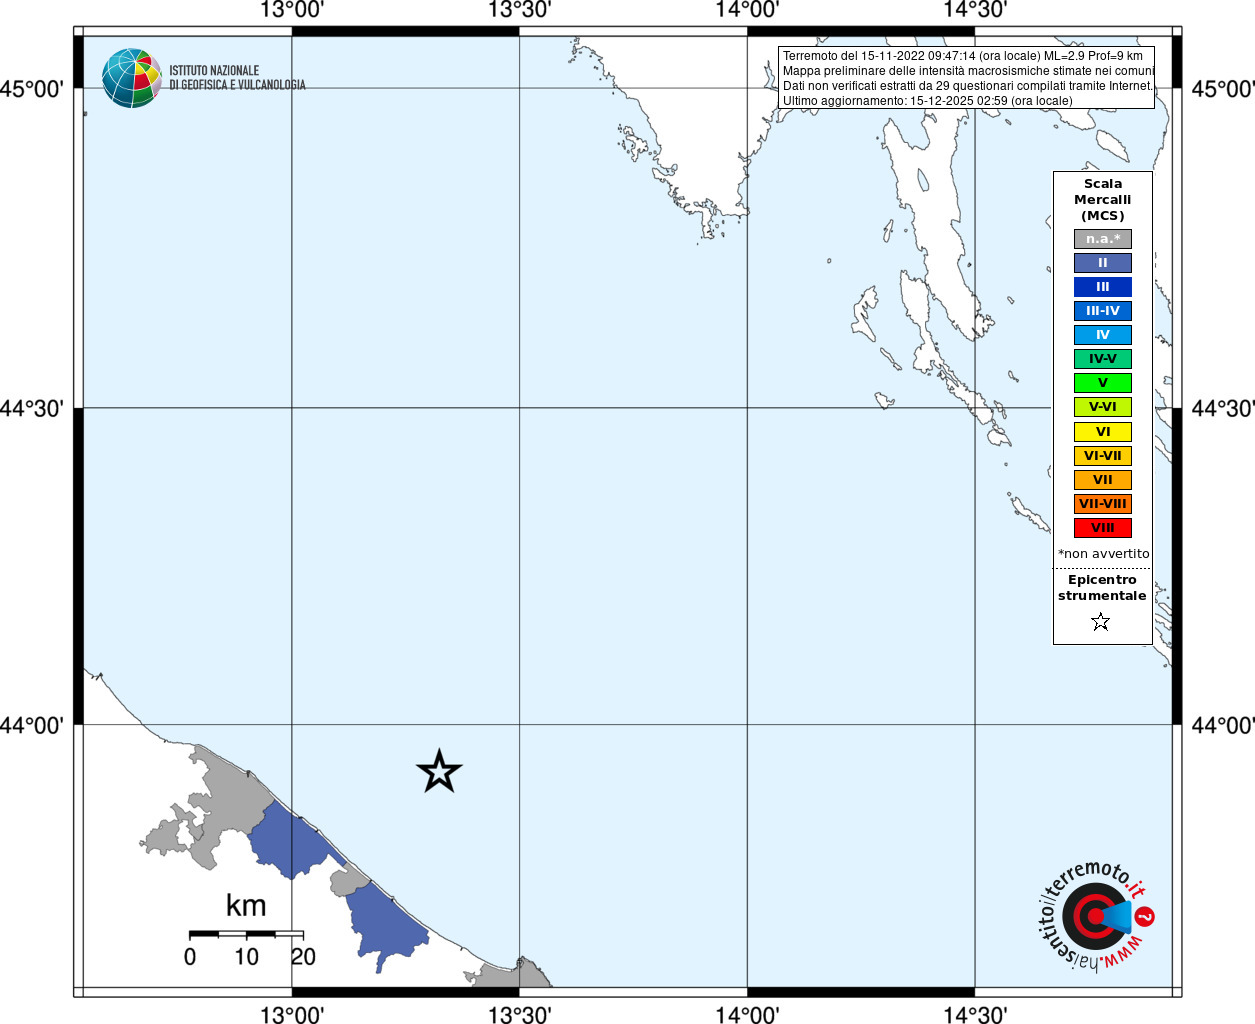Click the scale bar value '10'
The width and height of the screenshot is (1255, 1024).
point(246,957)
